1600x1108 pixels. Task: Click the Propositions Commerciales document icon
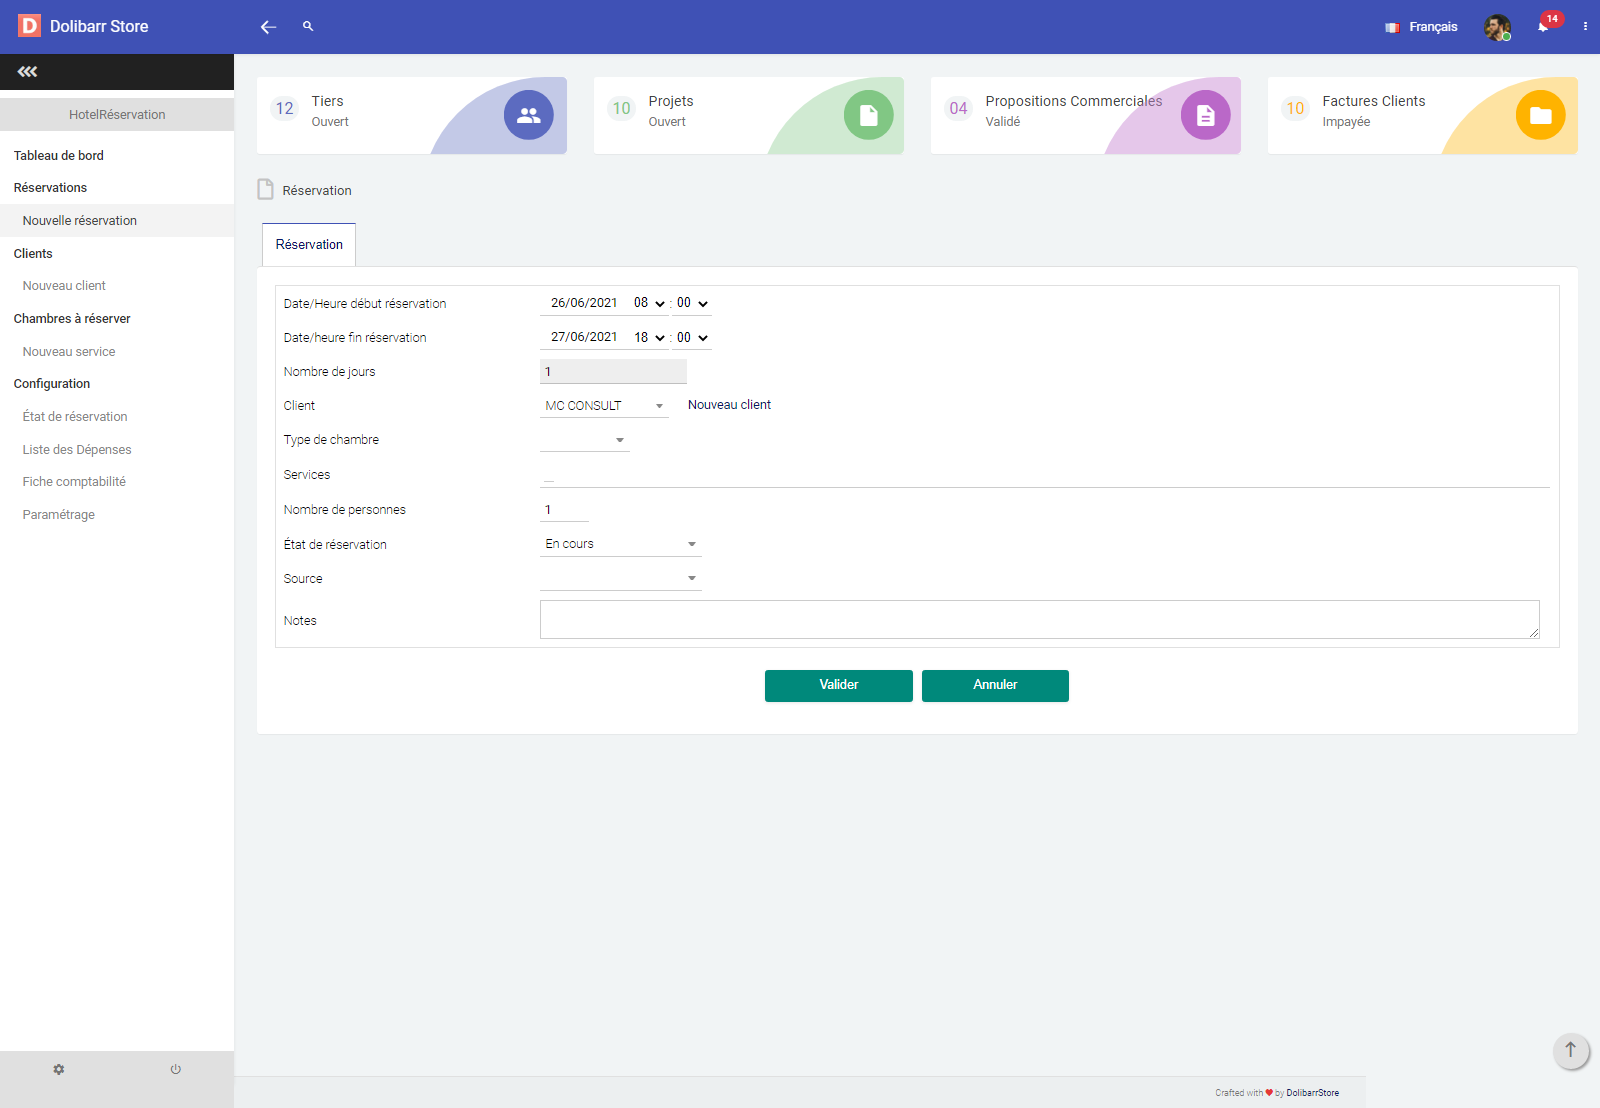(1206, 115)
